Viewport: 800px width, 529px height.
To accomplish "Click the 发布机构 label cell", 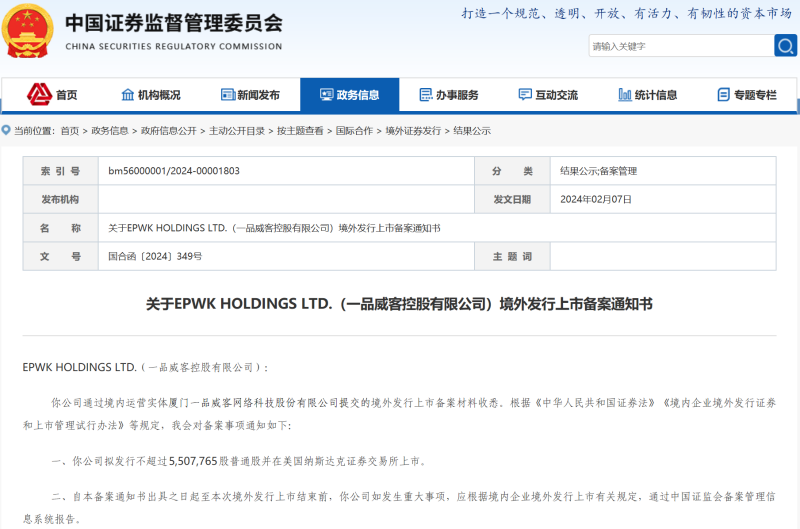I will pyautogui.click(x=61, y=199).
